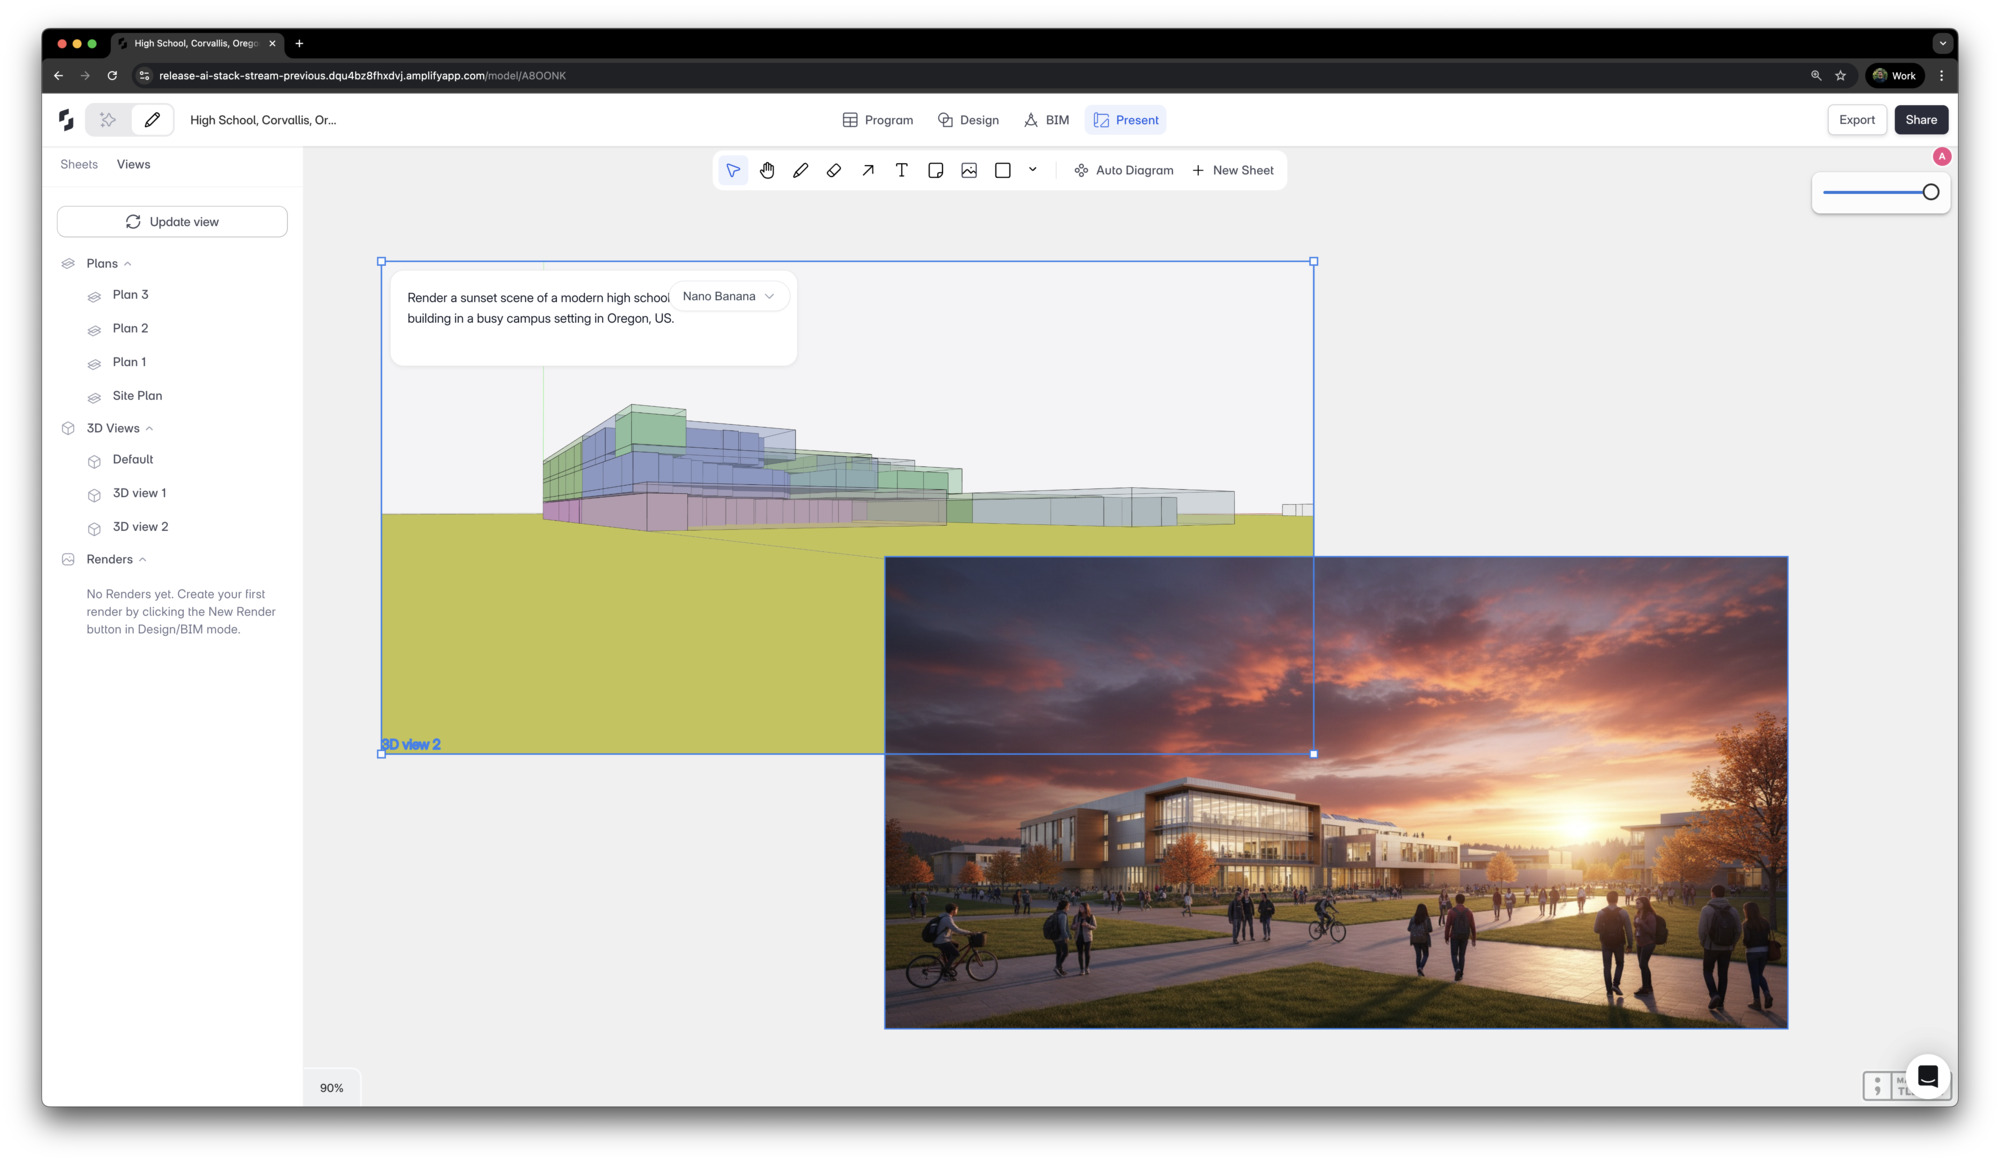The width and height of the screenshot is (2000, 1162).
Task: Run Auto Diagram
Action: [1123, 170]
